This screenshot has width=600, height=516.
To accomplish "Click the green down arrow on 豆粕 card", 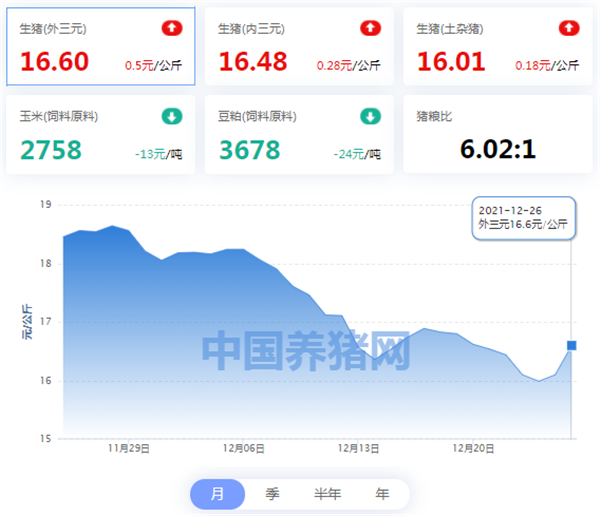I will pos(370,116).
